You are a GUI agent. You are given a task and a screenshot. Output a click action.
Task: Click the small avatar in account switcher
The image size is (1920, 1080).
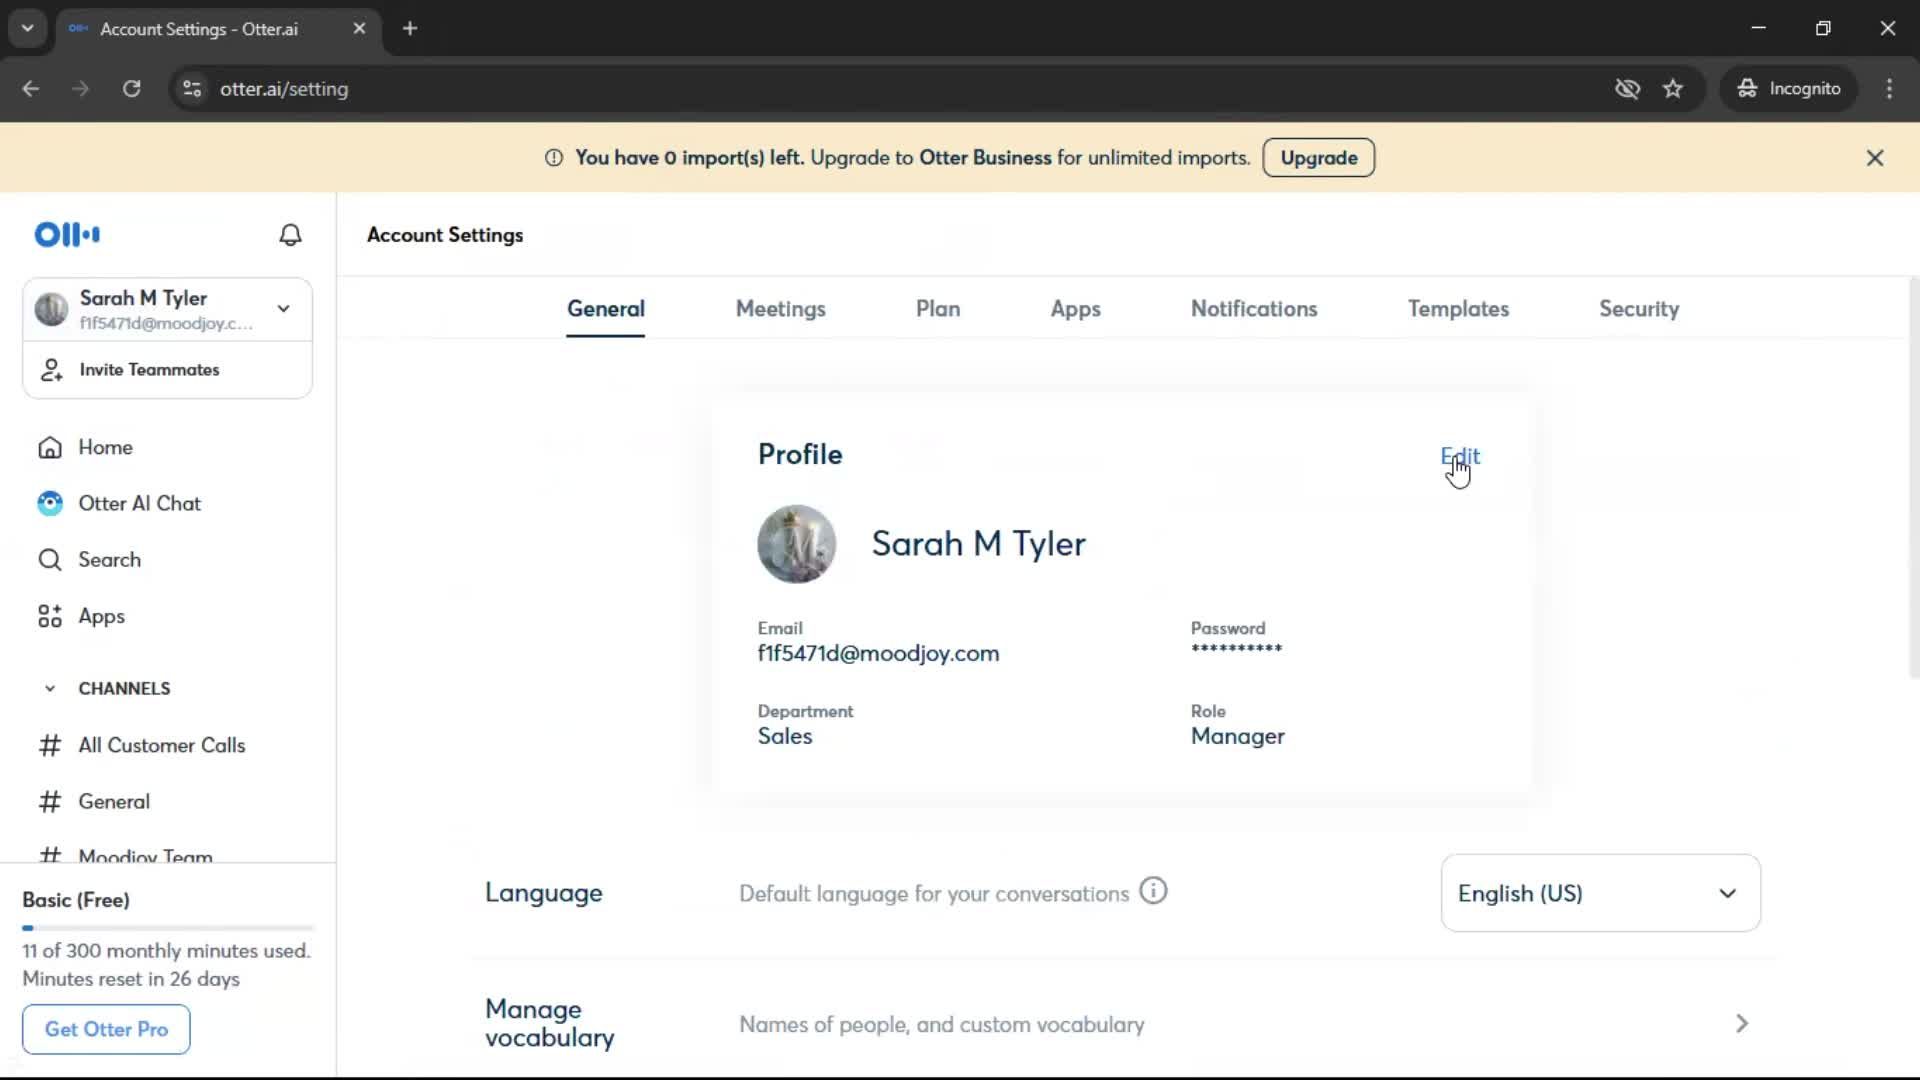point(51,310)
